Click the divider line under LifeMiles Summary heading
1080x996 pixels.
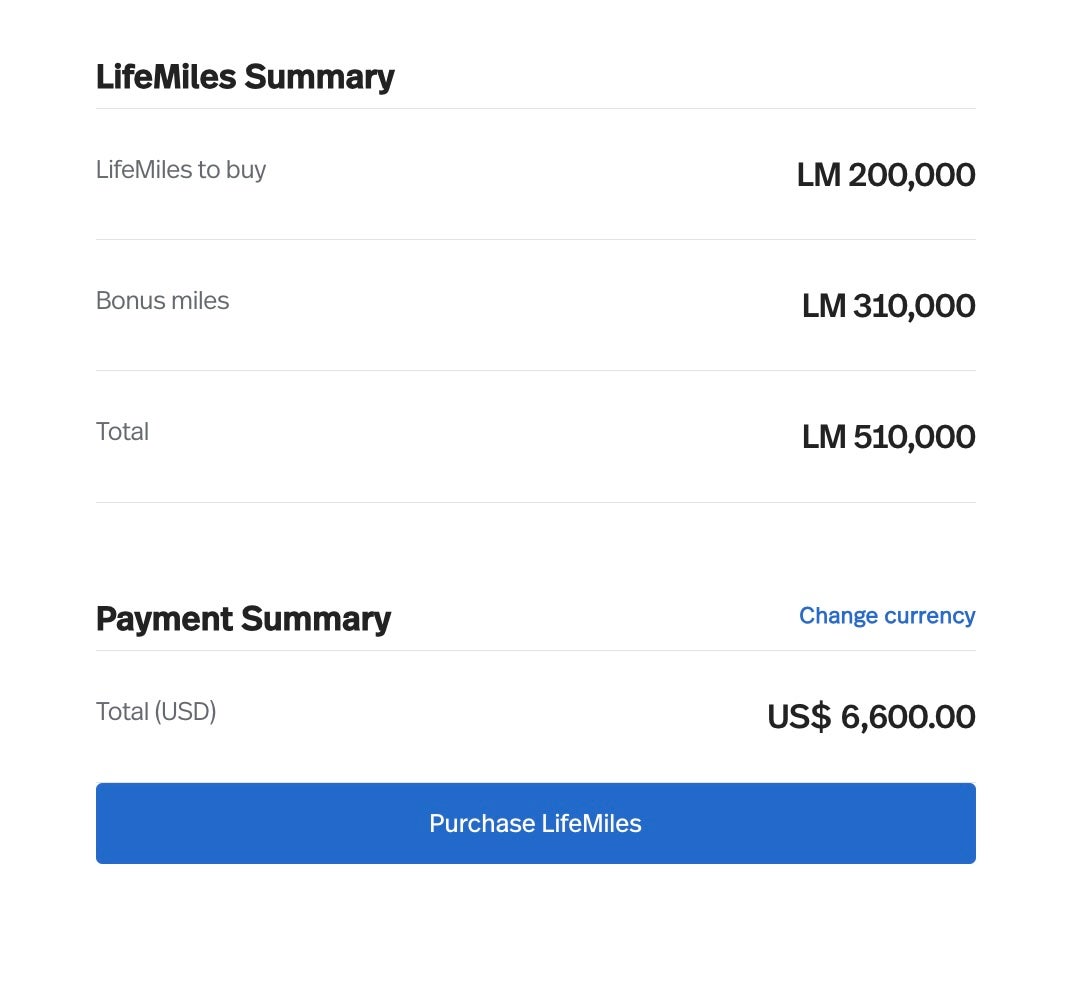(535, 108)
